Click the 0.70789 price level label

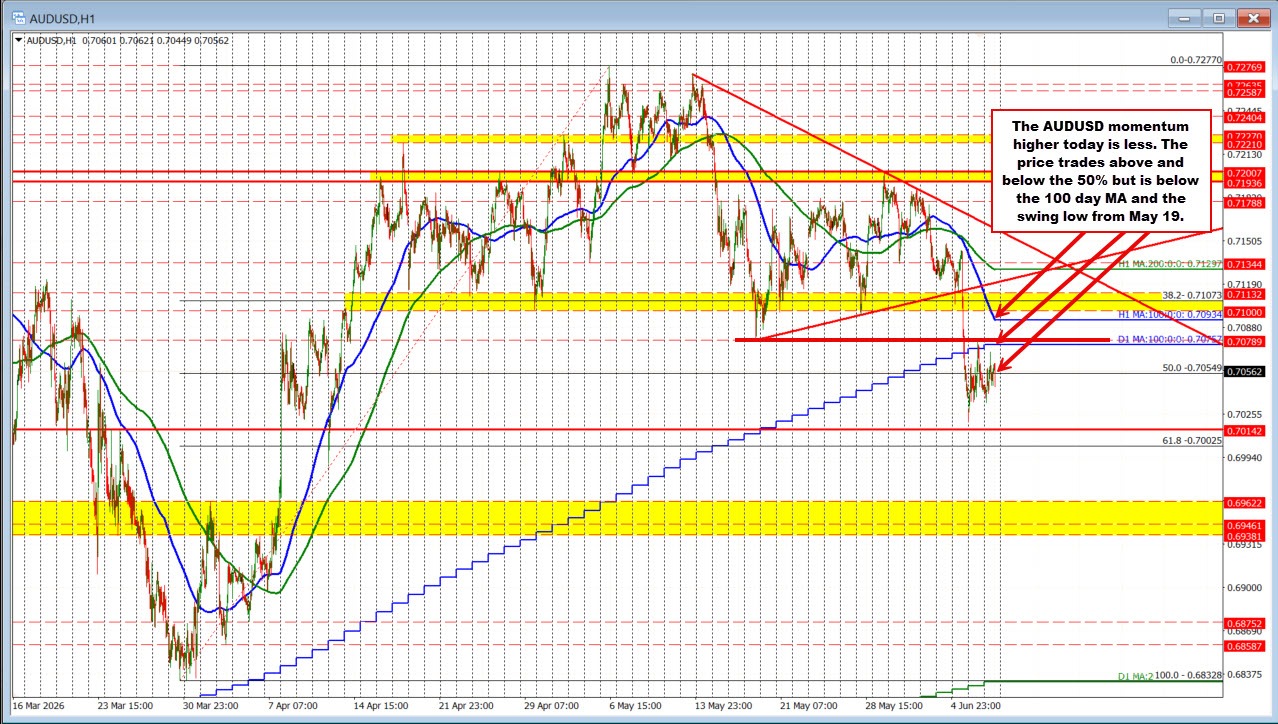(1245, 342)
